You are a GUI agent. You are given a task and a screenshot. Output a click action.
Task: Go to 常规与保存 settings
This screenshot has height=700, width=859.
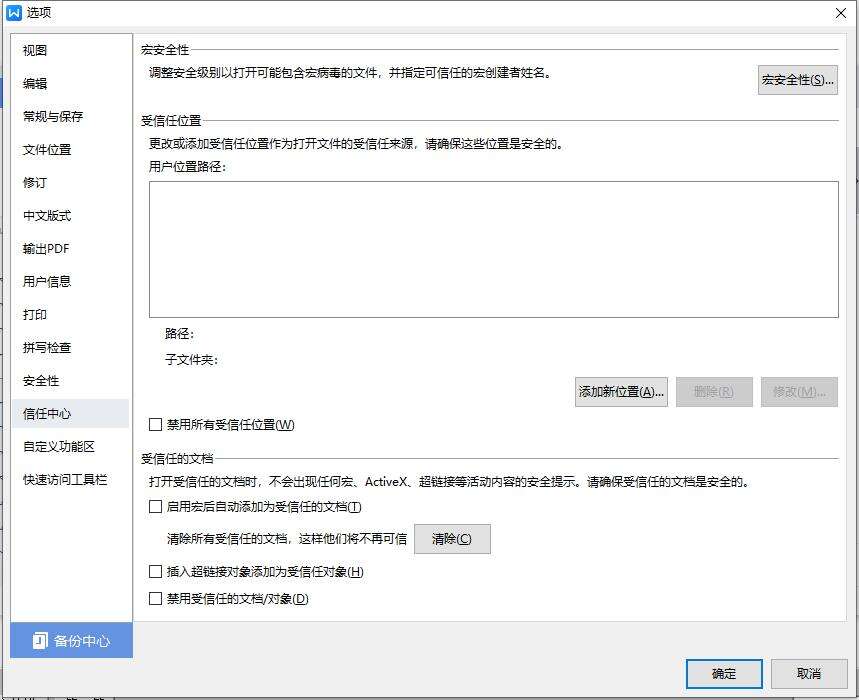pos(53,116)
